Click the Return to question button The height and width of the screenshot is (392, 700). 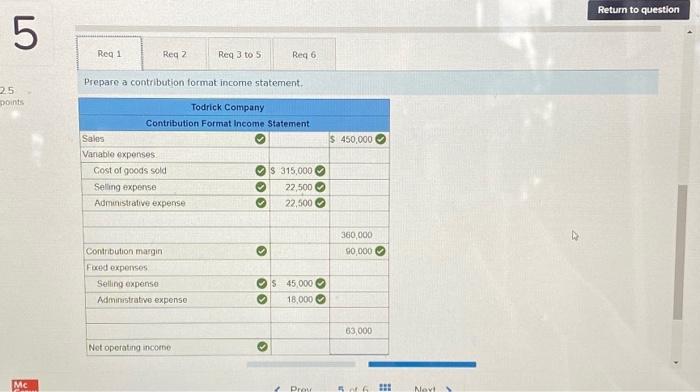pos(638,10)
